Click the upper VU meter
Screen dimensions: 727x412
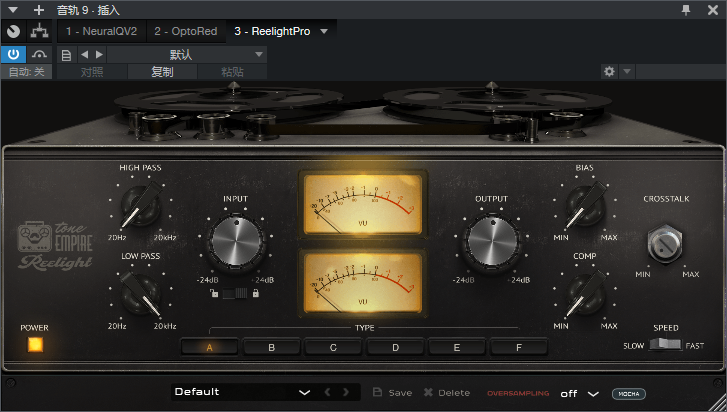tap(363, 204)
